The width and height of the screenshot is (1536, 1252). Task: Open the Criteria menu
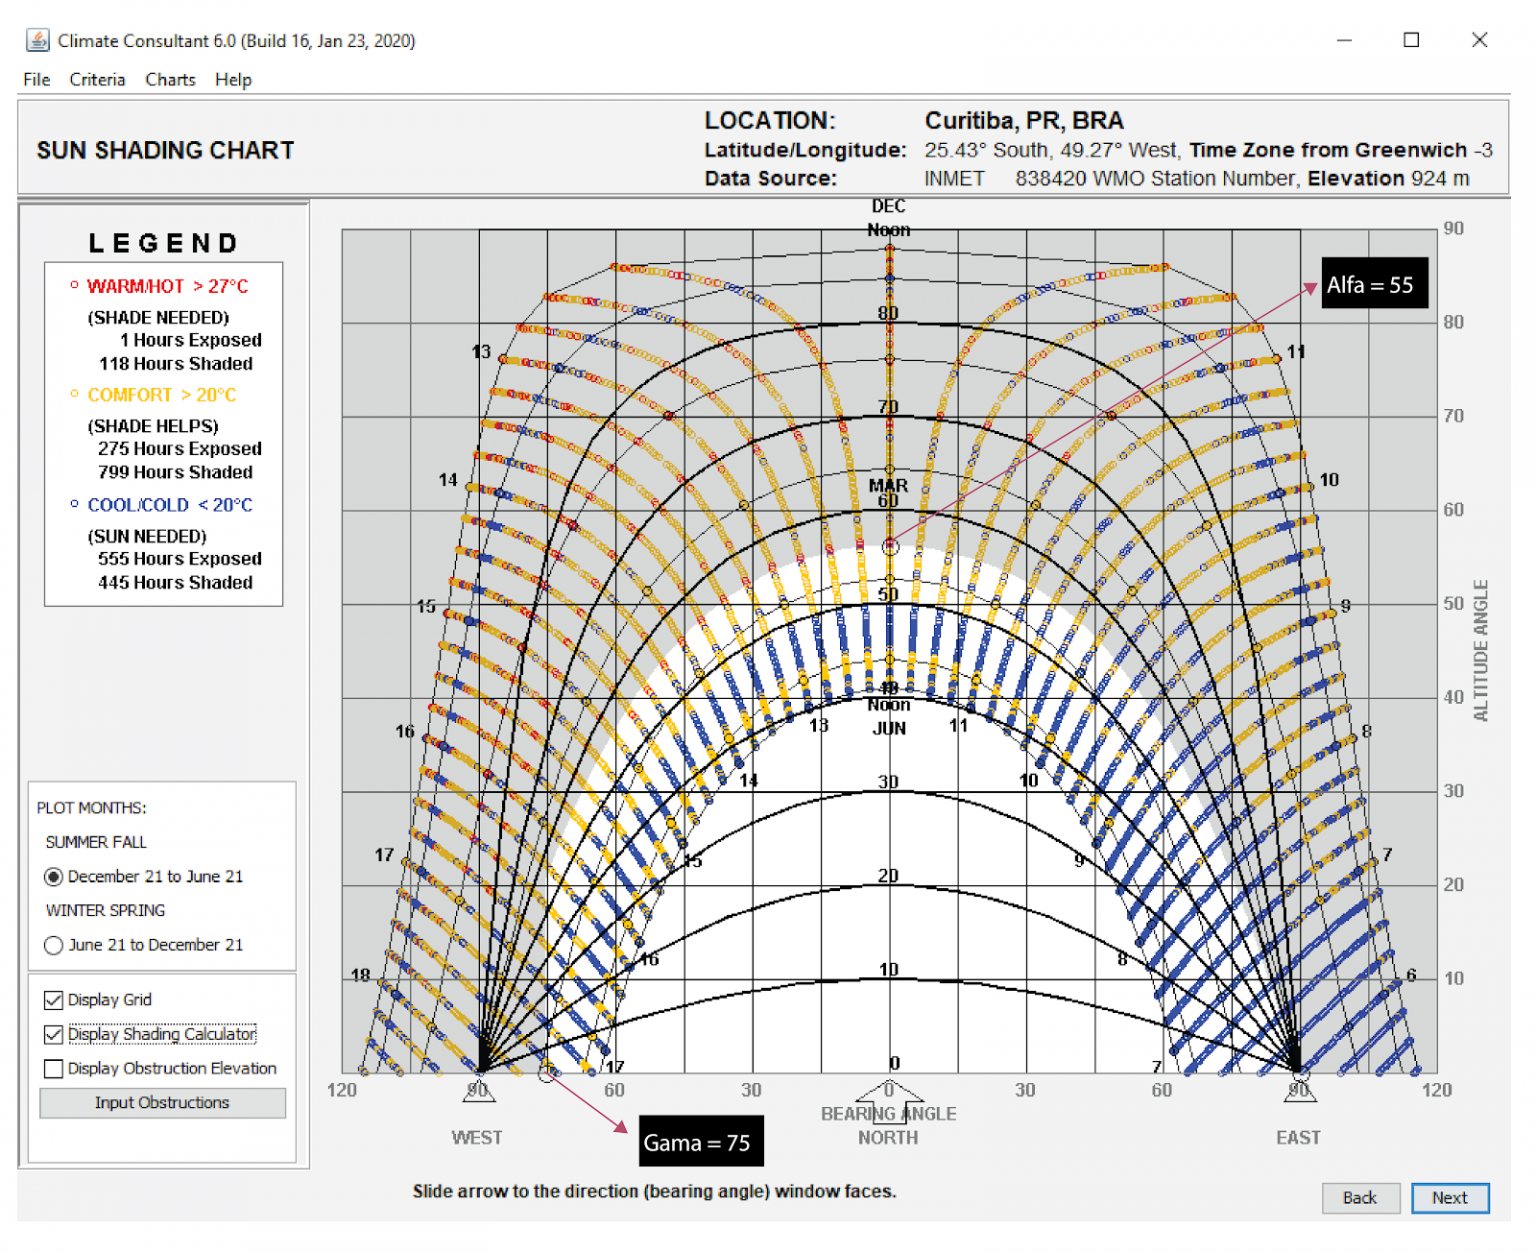[x=97, y=80]
